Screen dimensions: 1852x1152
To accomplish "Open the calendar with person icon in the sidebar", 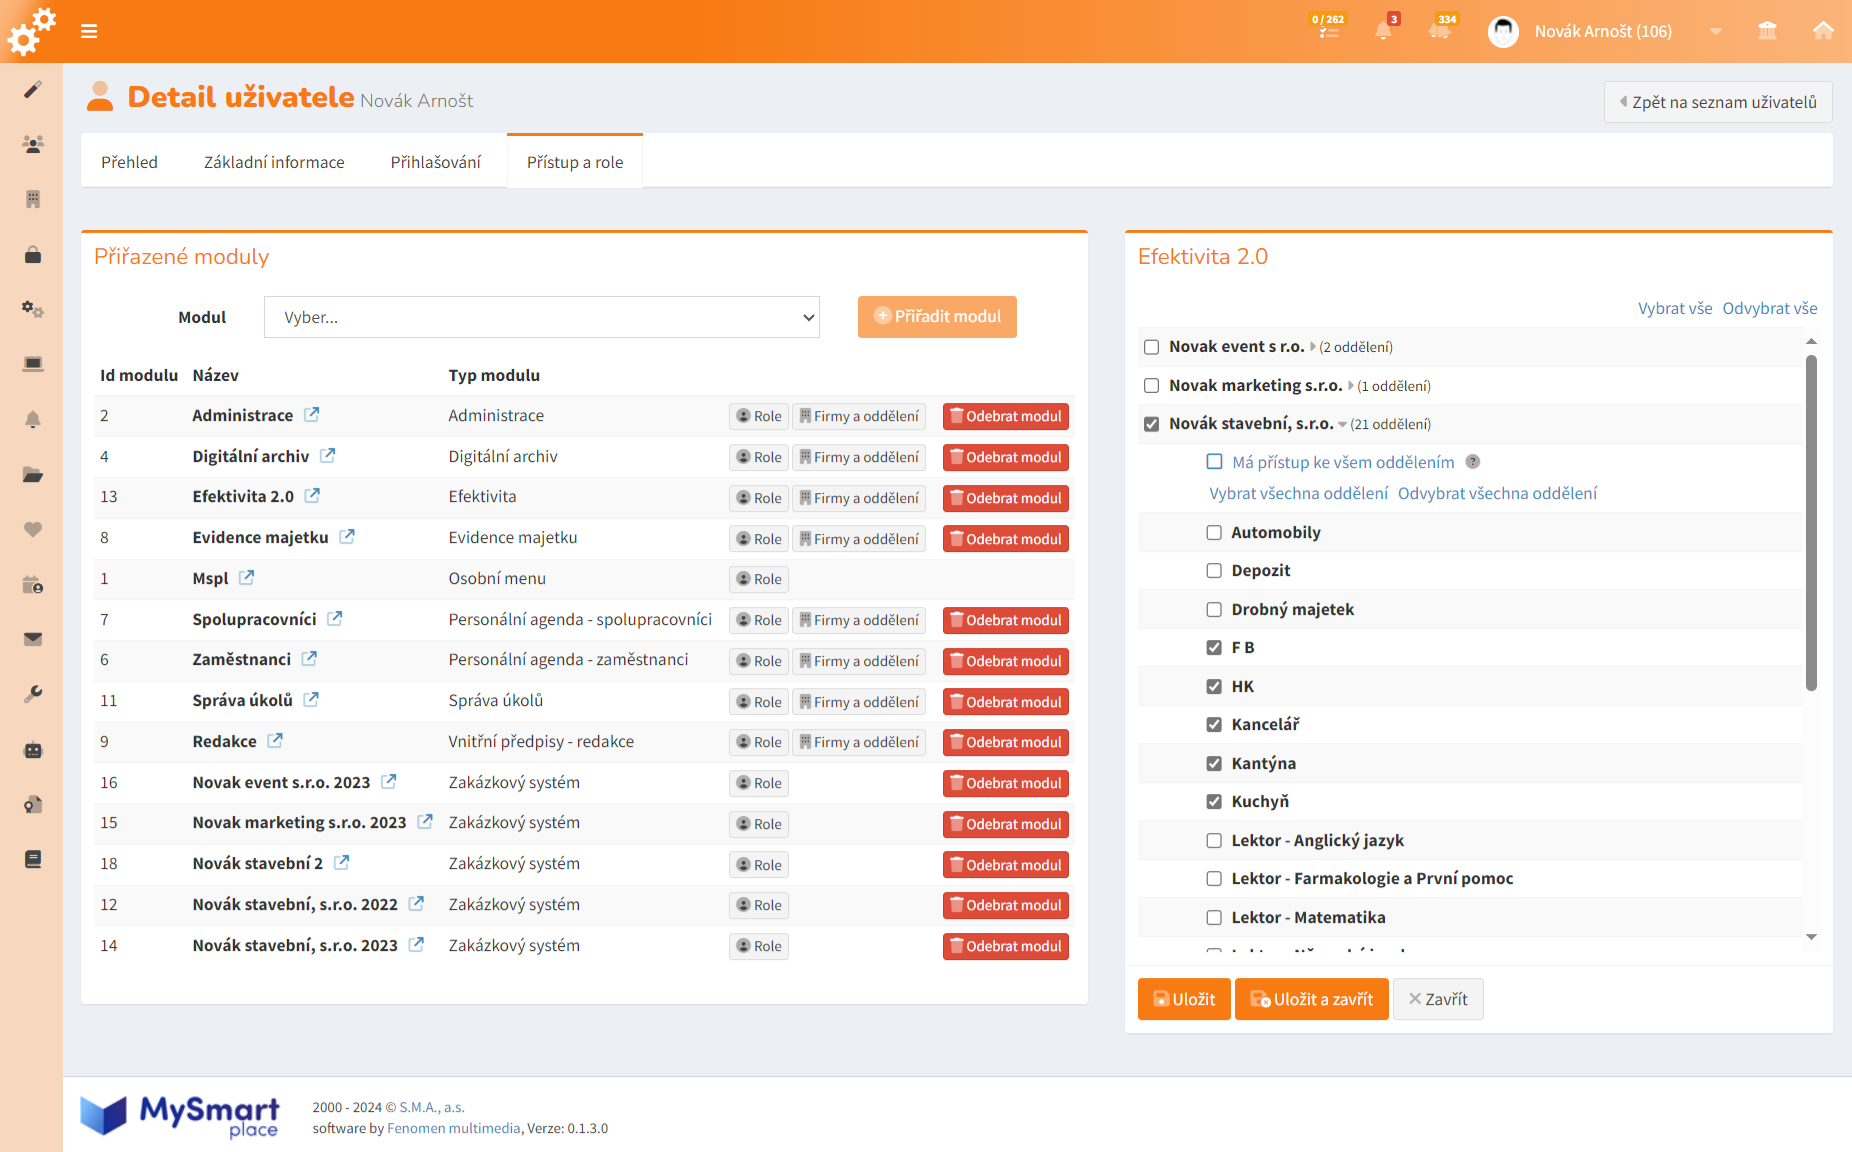I will click(x=33, y=584).
